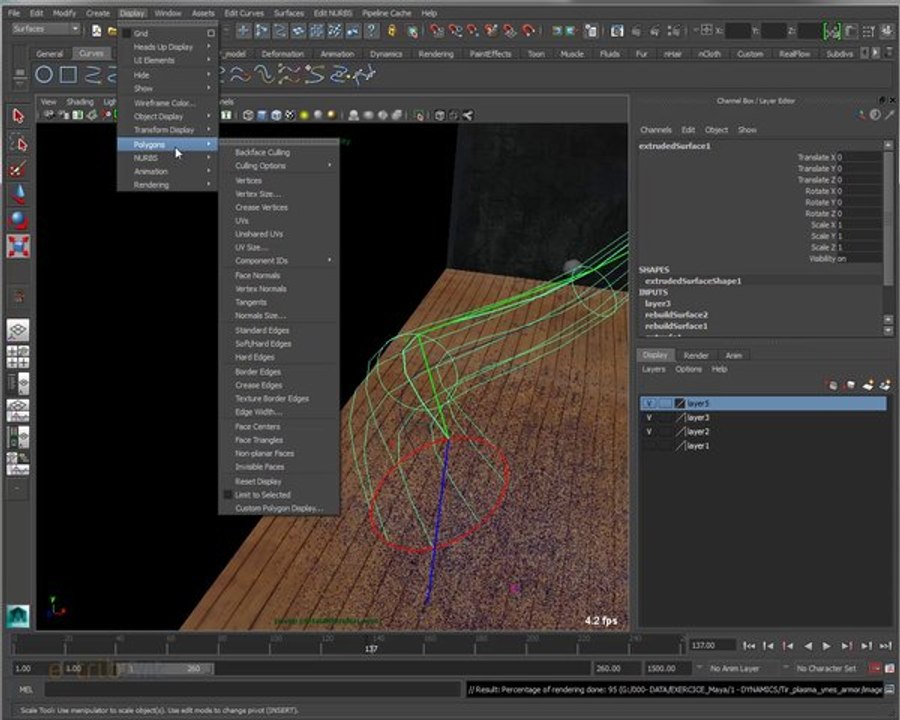Toggle visibility box of layer1

click(649, 446)
